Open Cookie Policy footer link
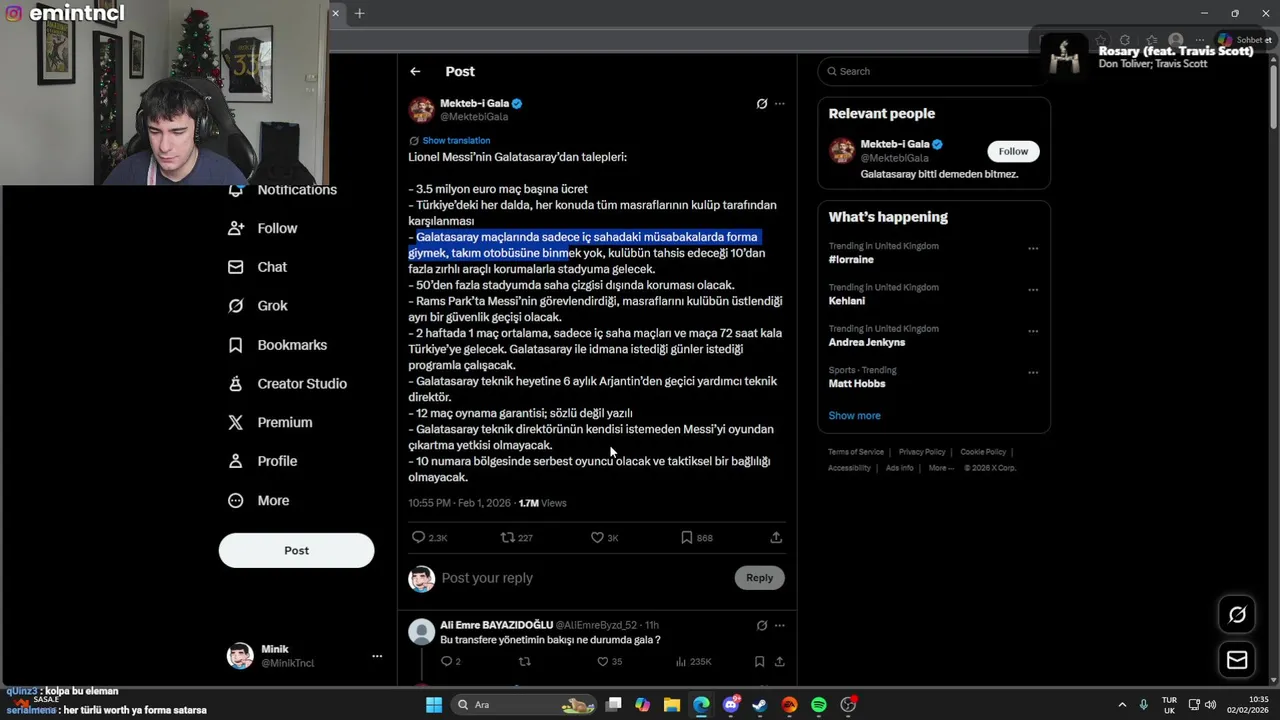The width and height of the screenshot is (1280, 720). click(x=983, y=452)
